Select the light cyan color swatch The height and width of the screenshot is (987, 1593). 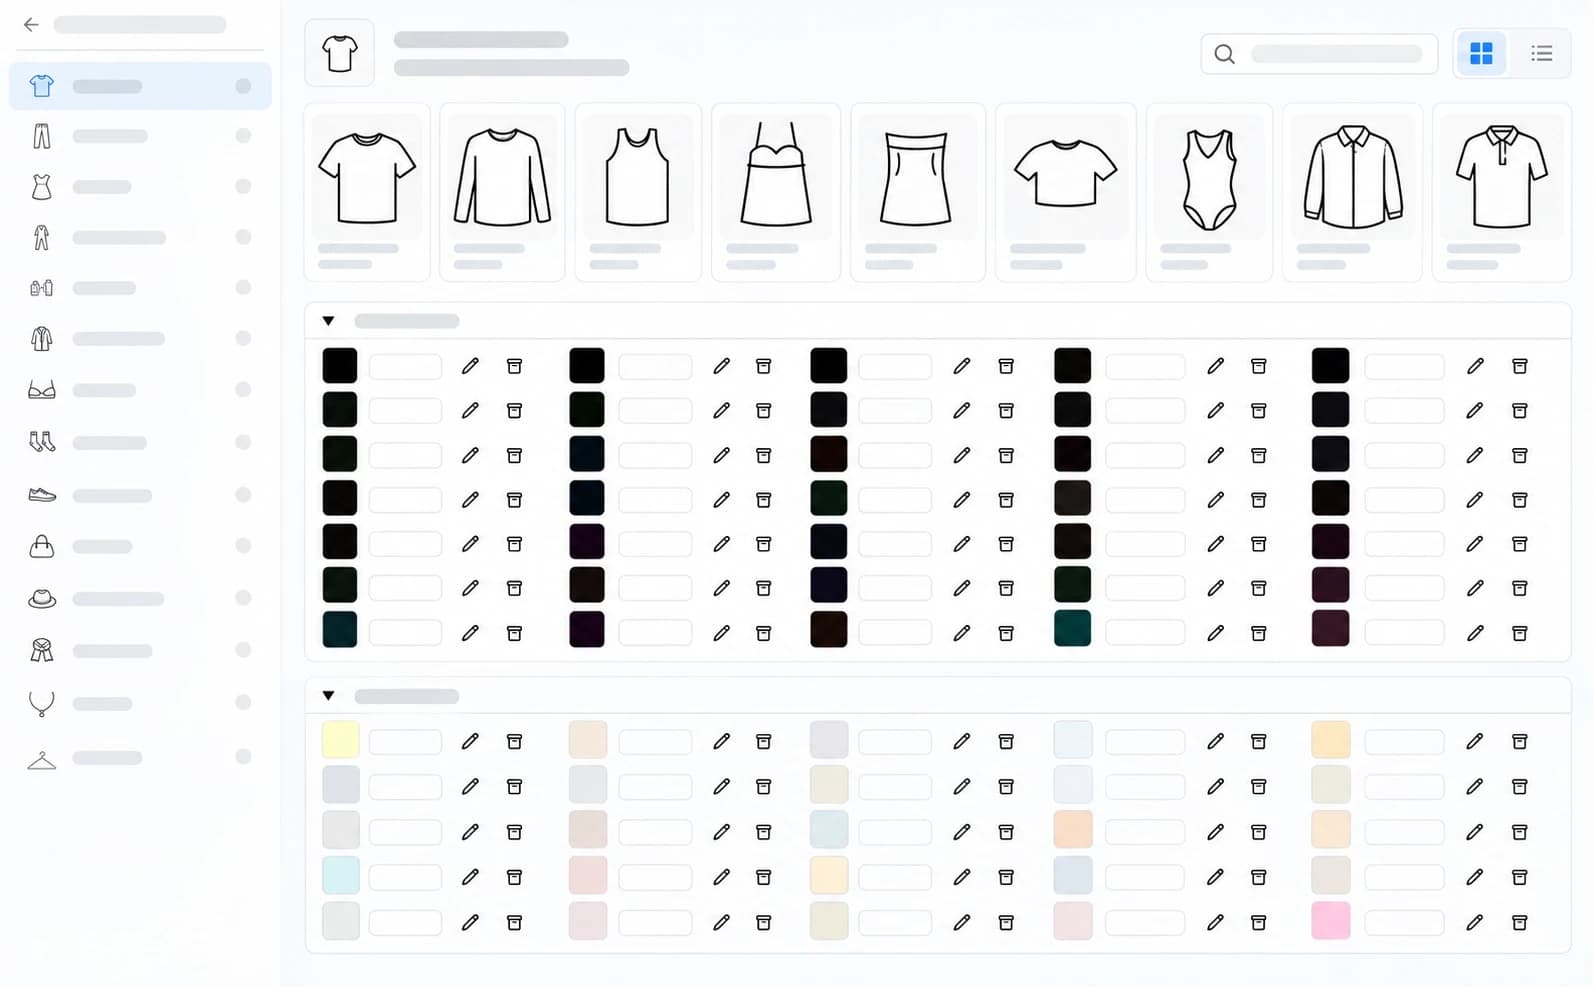pos(340,875)
